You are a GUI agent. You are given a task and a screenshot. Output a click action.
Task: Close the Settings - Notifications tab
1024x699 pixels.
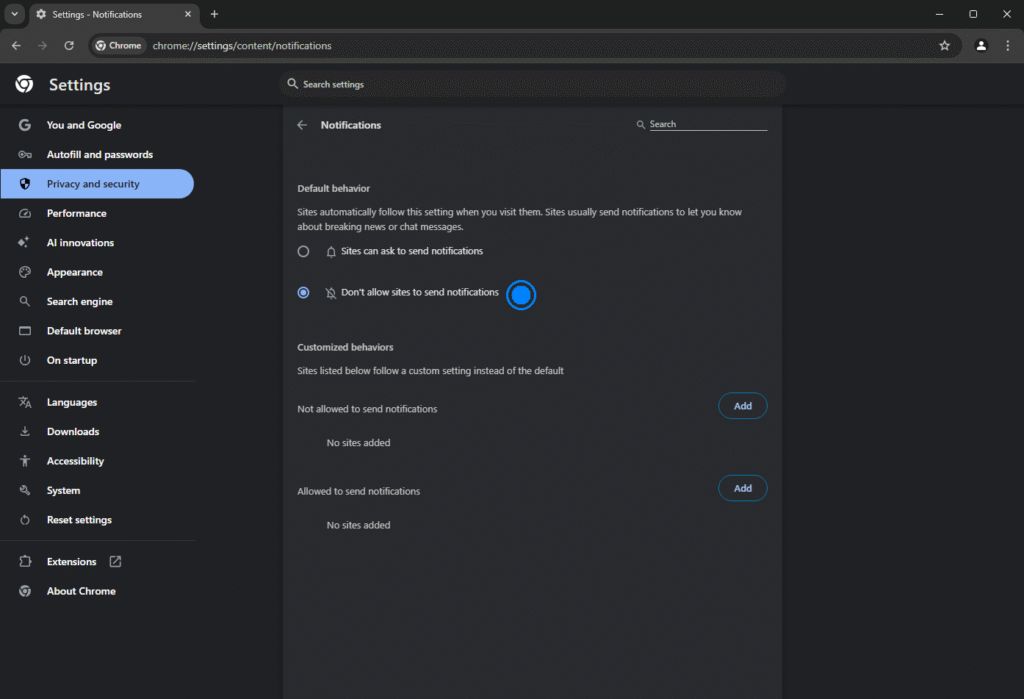pyautogui.click(x=187, y=14)
